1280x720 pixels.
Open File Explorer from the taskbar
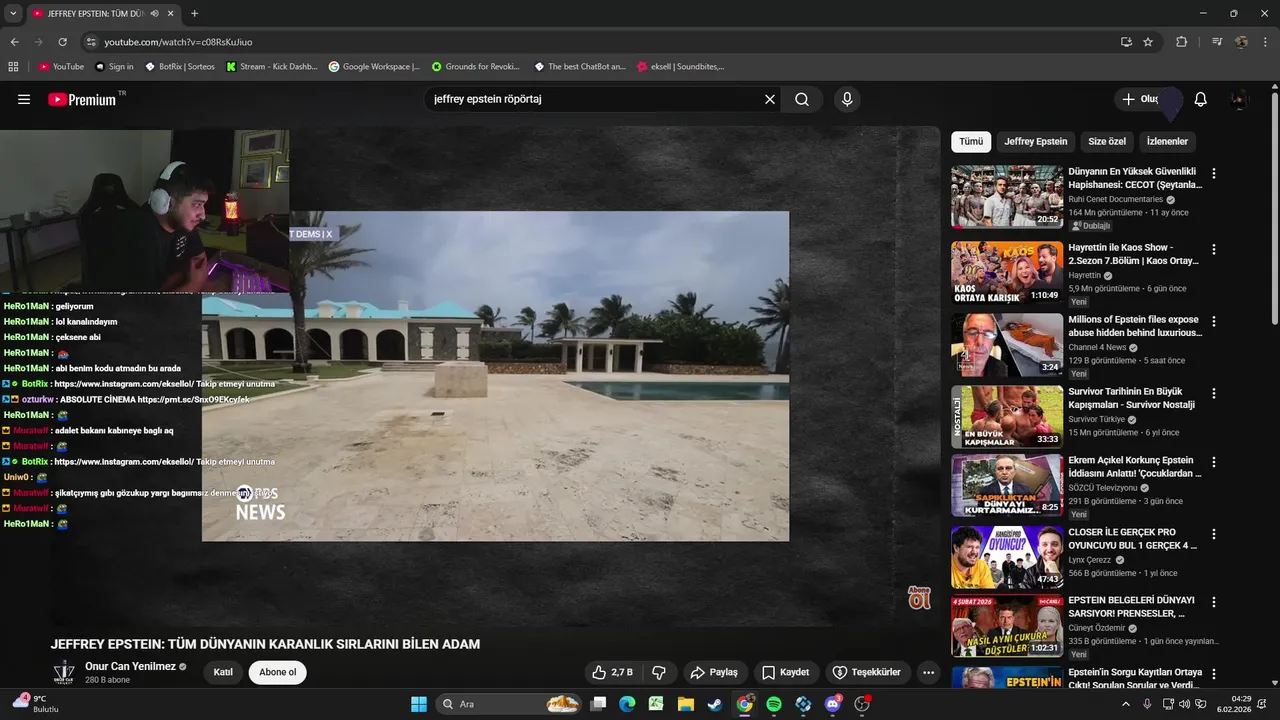[x=685, y=704]
